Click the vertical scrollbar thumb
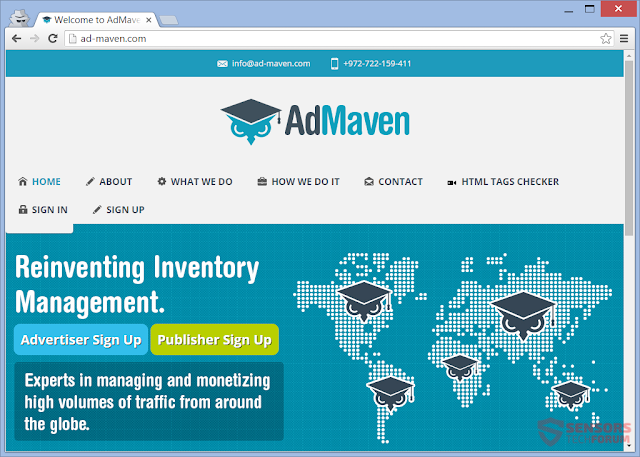Viewport: 640px width, 457px height. coord(629,148)
